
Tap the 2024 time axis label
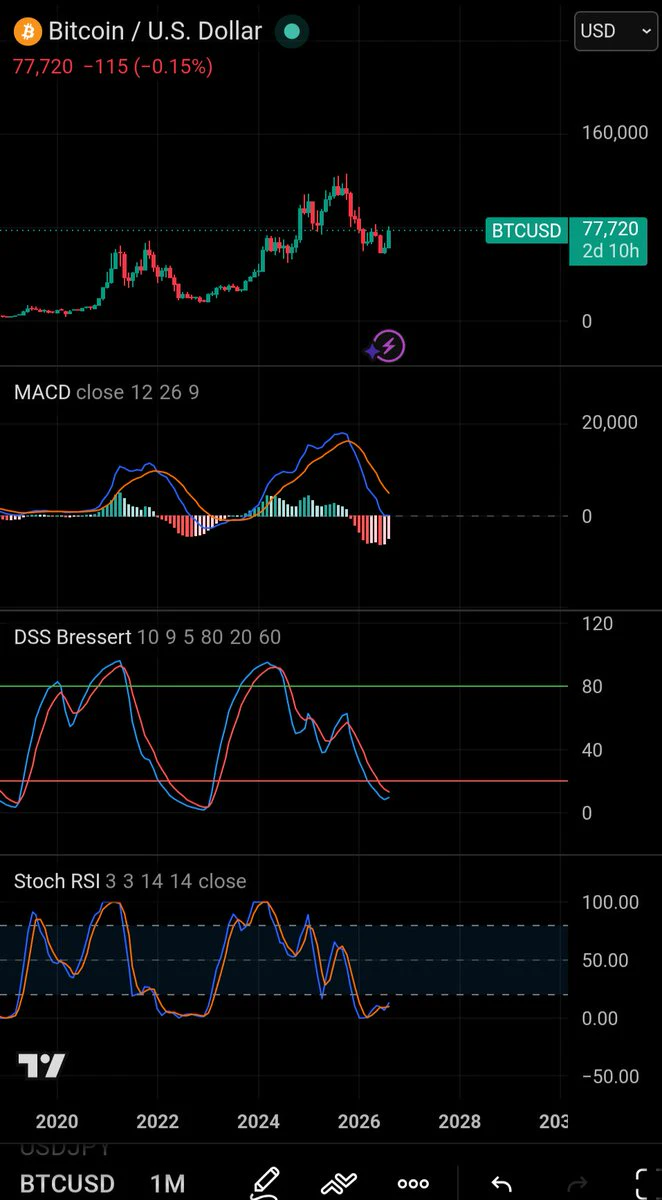259,1120
